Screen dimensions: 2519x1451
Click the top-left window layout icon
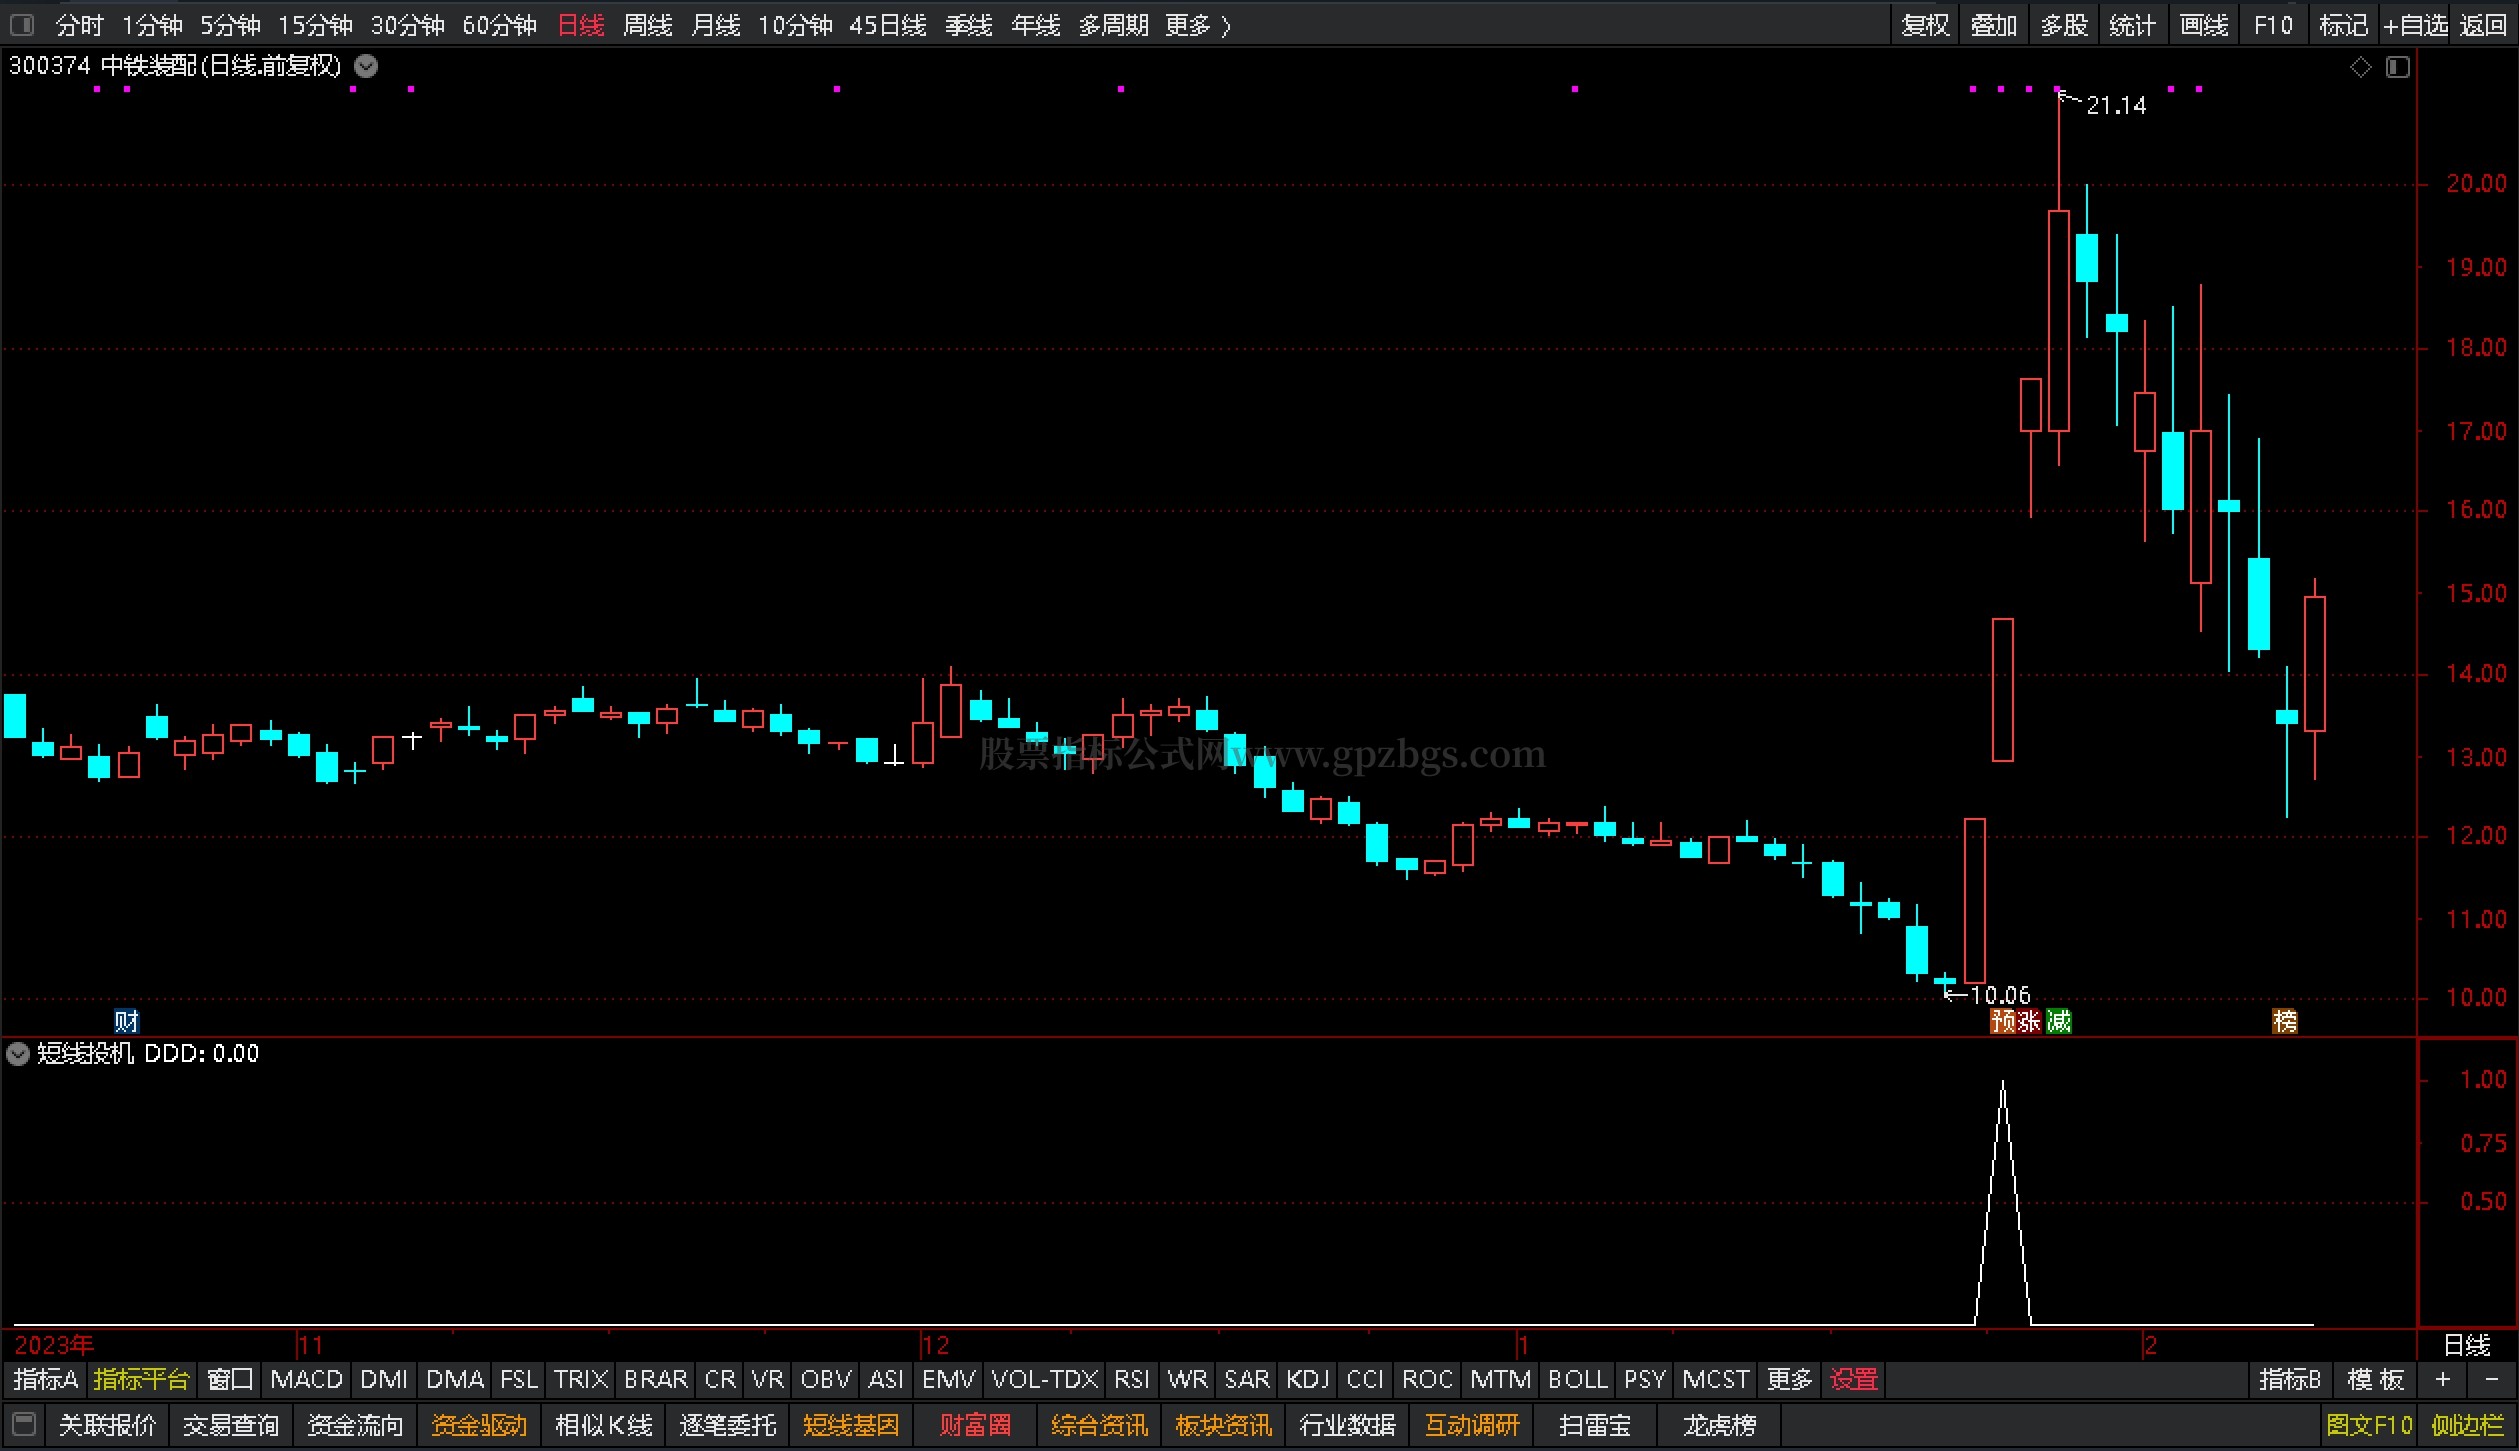coord(21,24)
